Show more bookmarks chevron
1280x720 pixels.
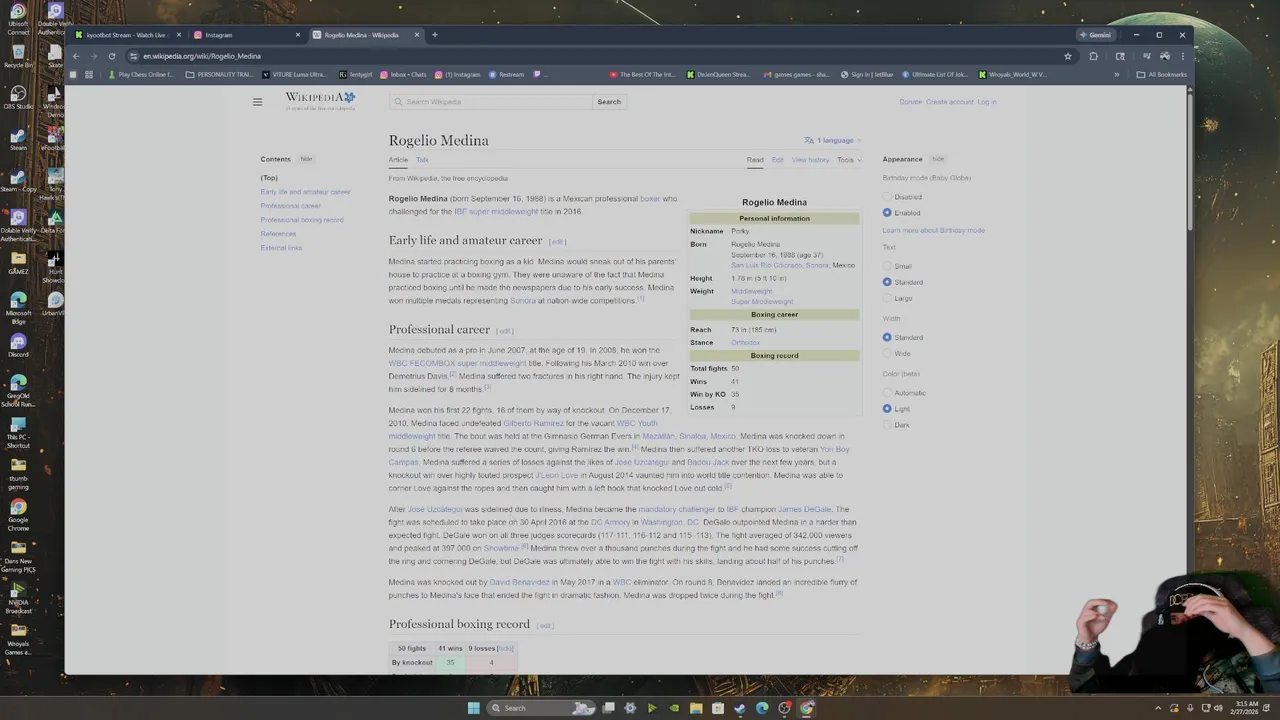pos(1117,74)
